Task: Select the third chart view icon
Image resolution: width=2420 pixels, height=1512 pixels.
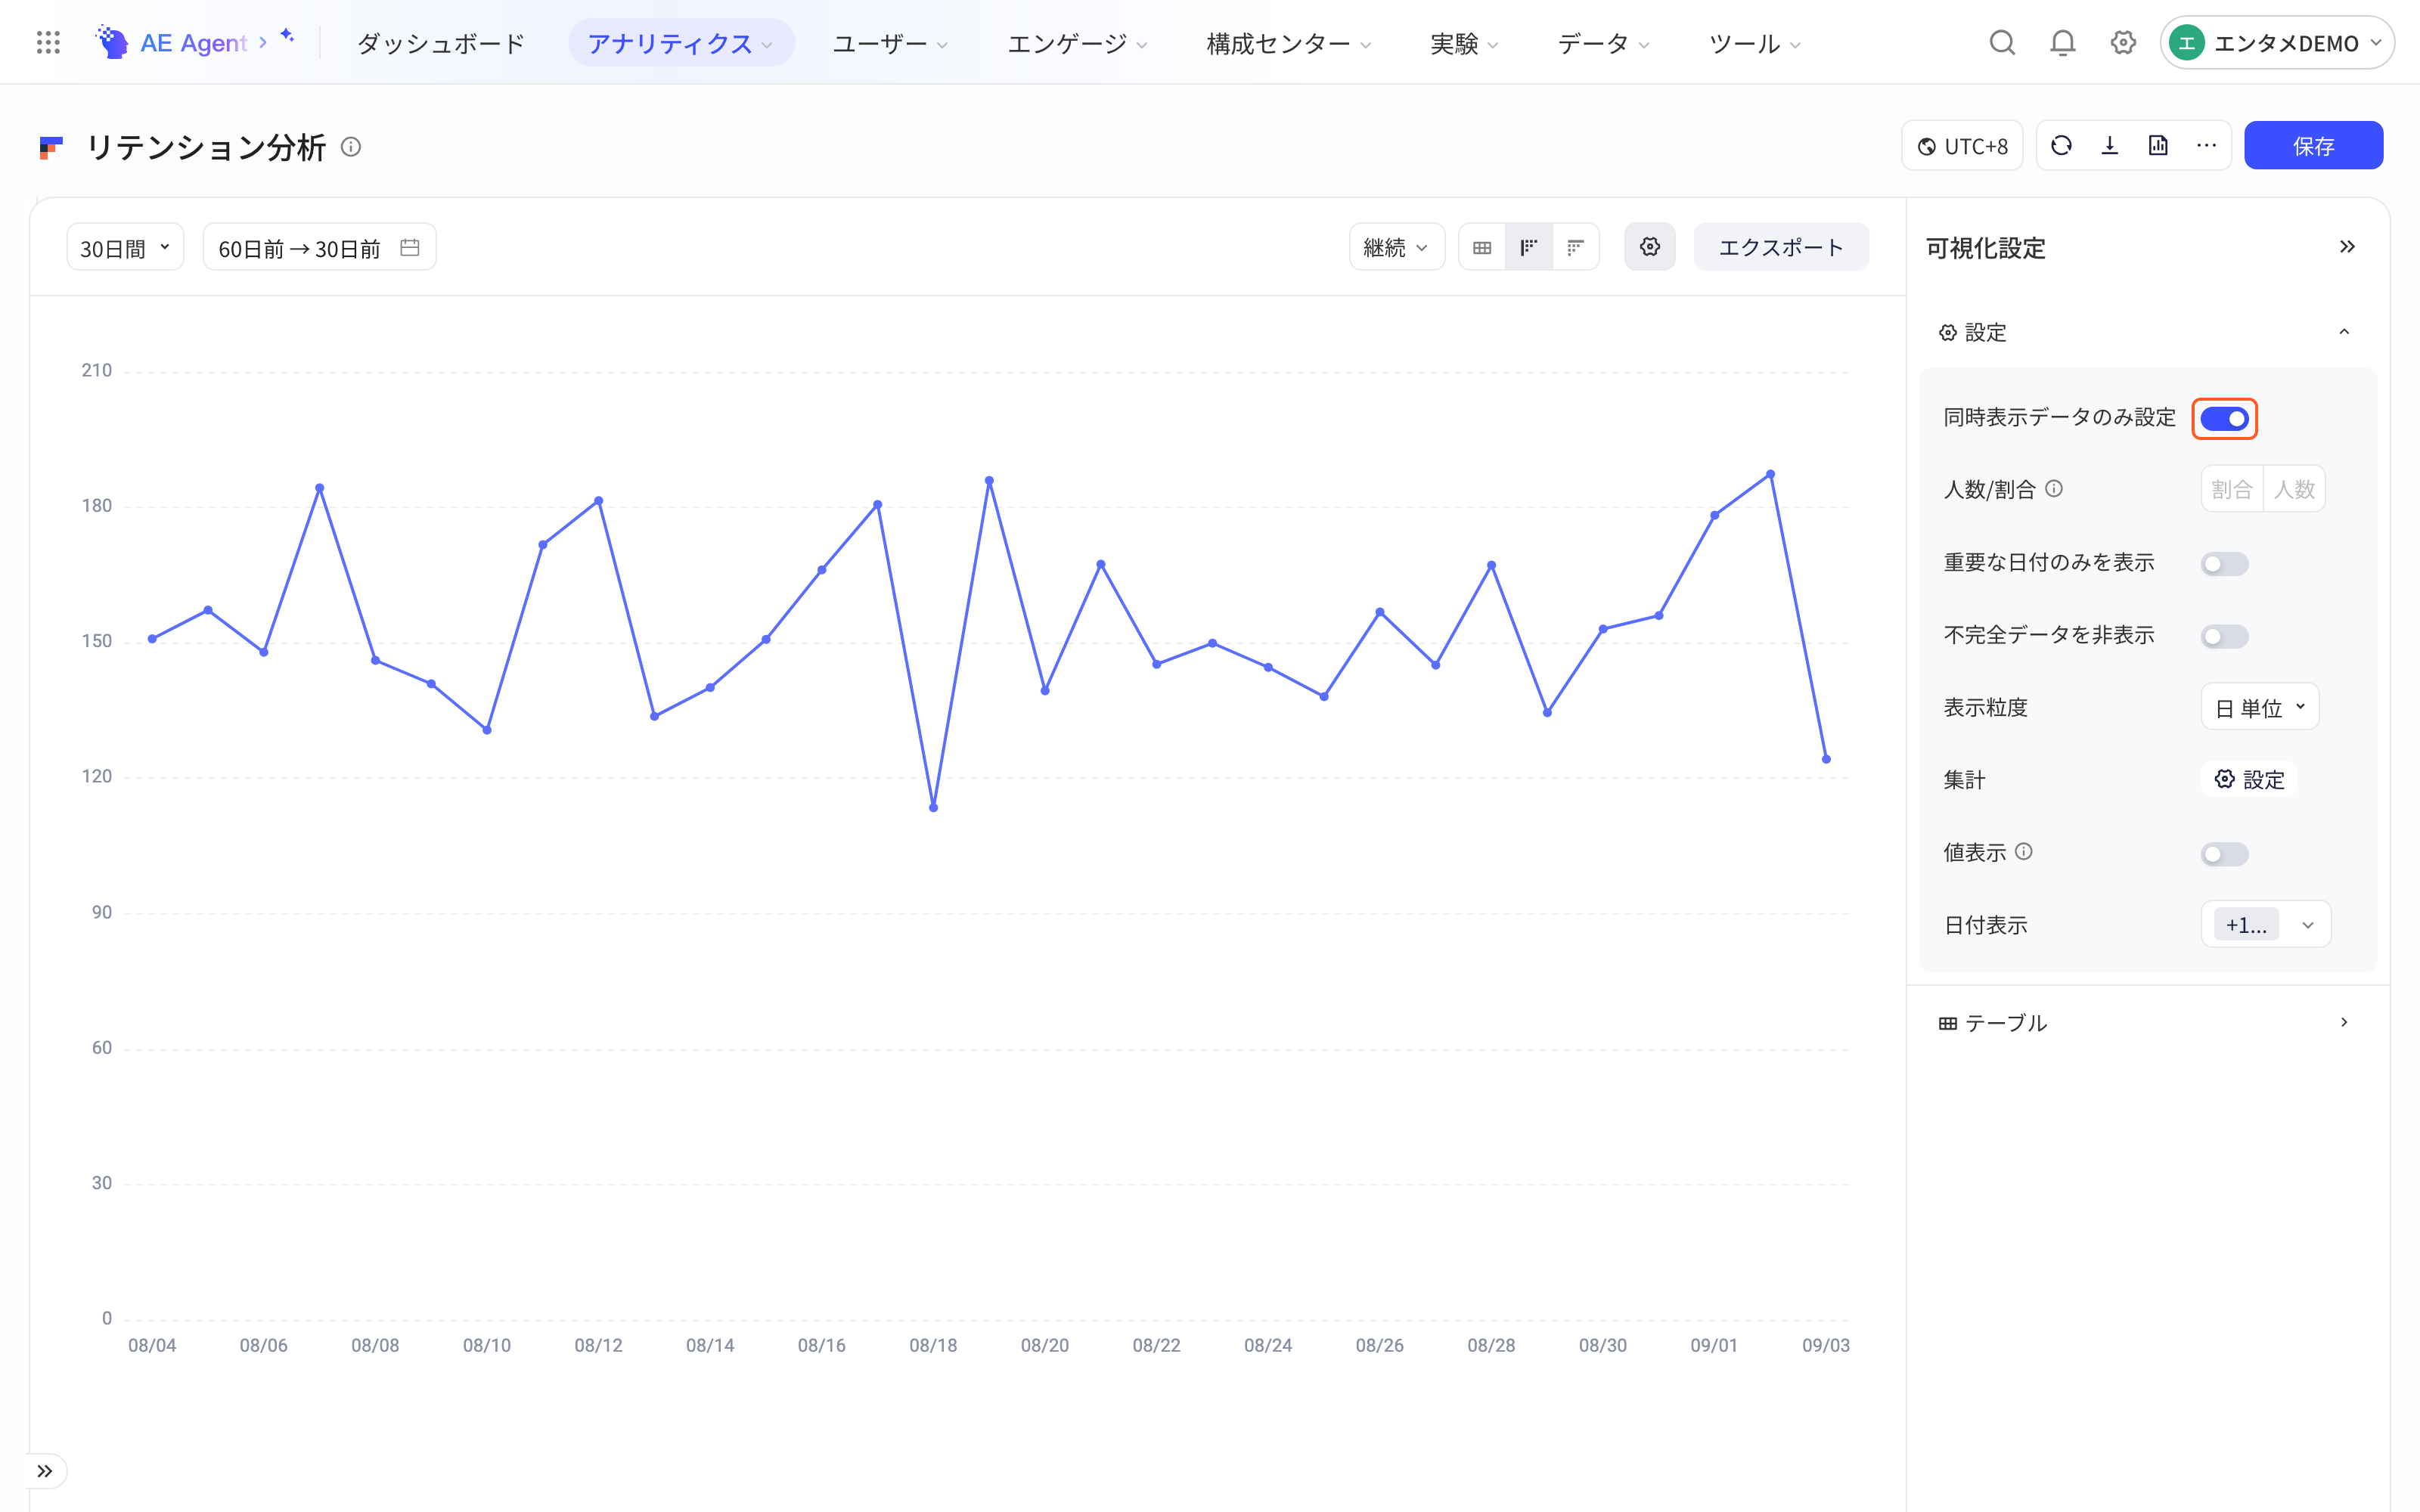Action: pyautogui.click(x=1576, y=247)
